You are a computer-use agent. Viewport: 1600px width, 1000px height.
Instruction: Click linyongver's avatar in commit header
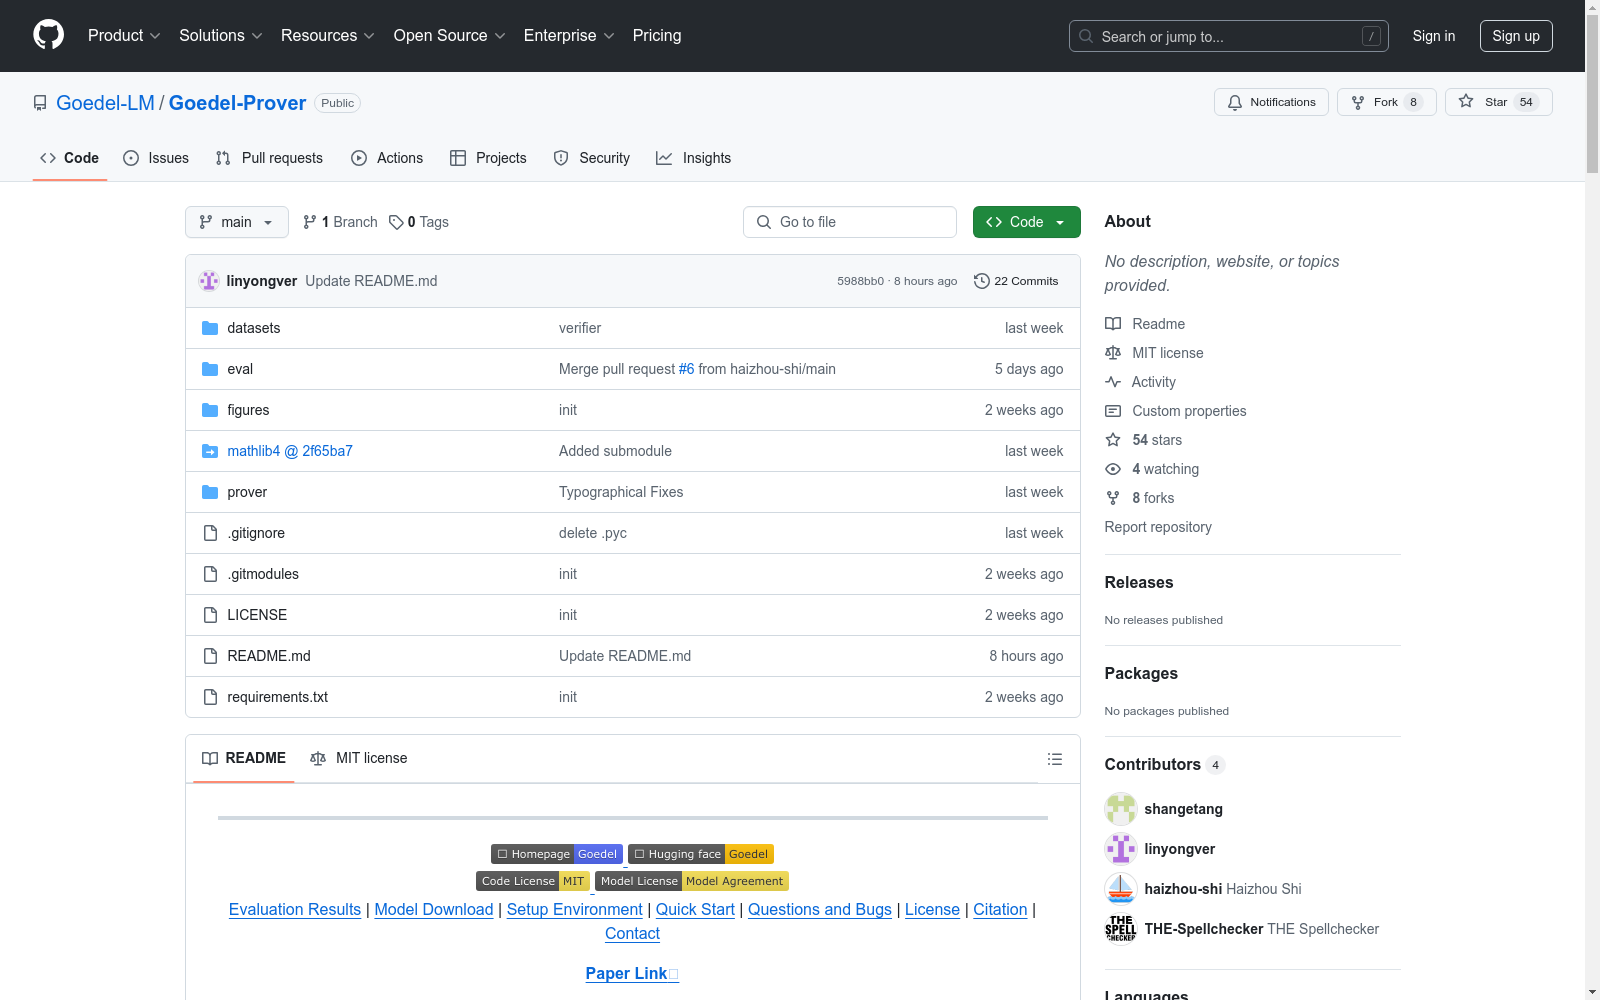click(209, 281)
